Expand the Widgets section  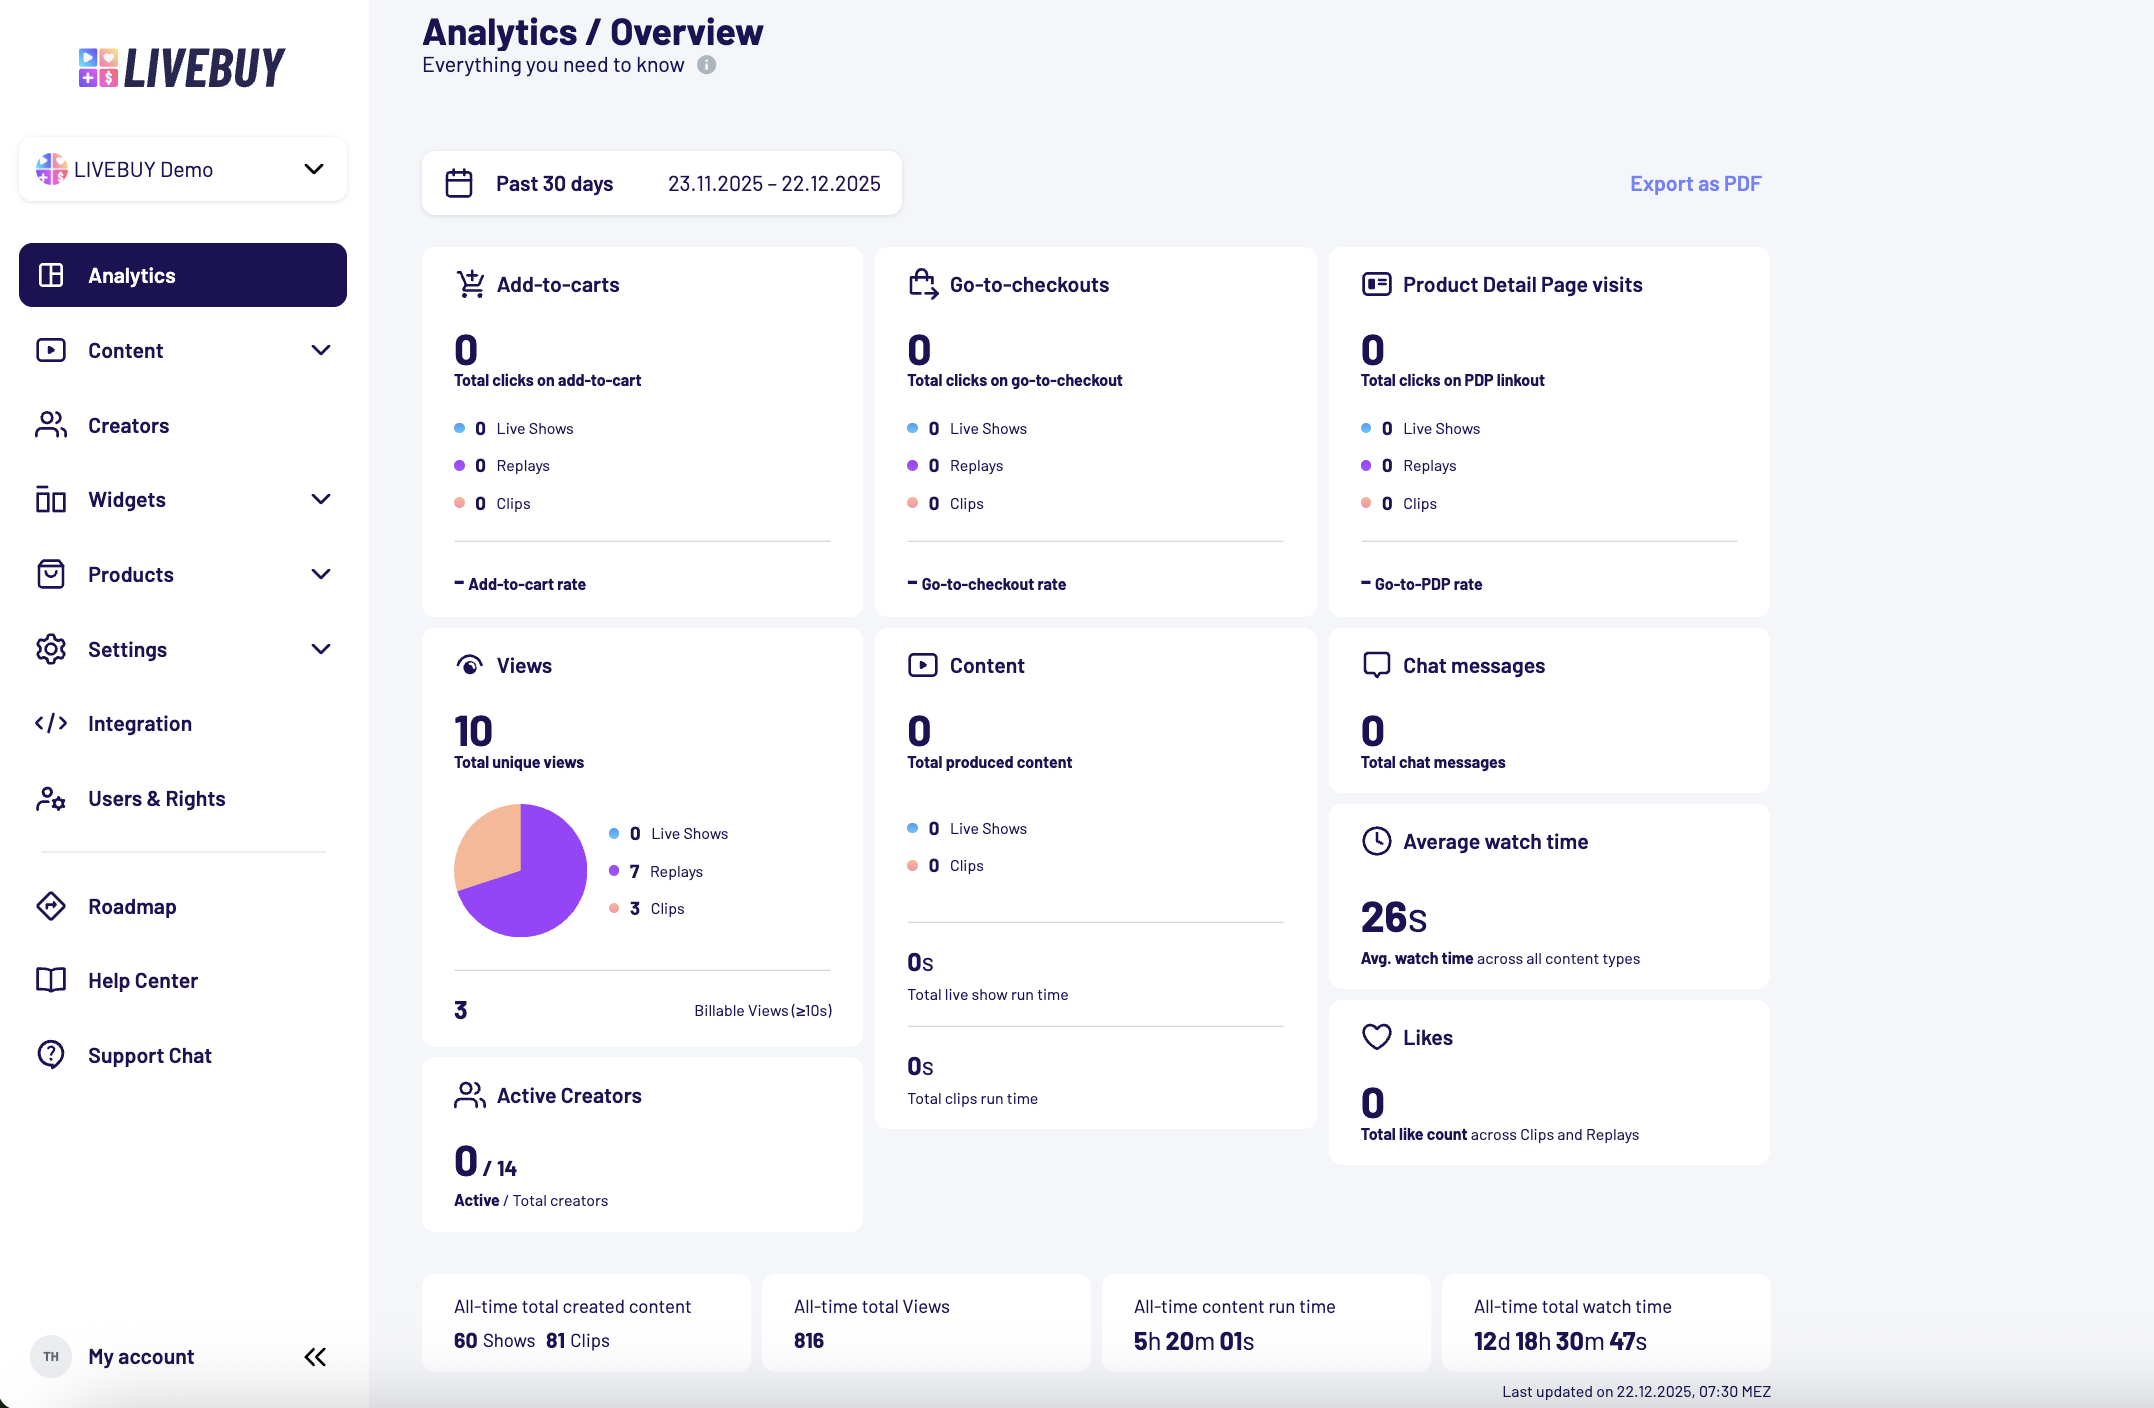321,499
